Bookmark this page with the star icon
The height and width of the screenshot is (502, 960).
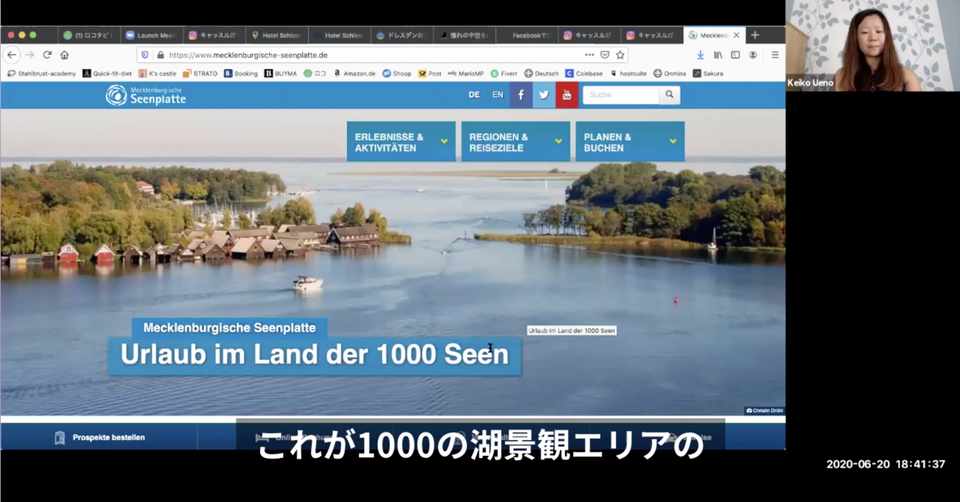point(620,54)
